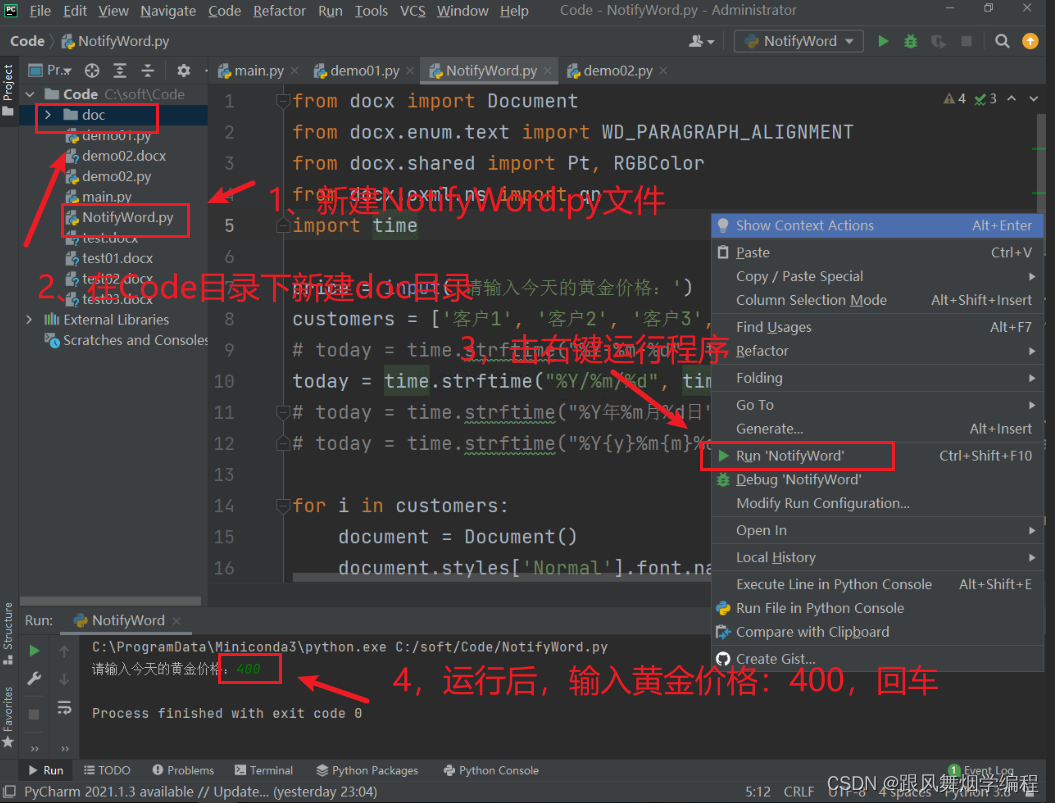Click 5:12 caret position in status bar

pos(758,792)
